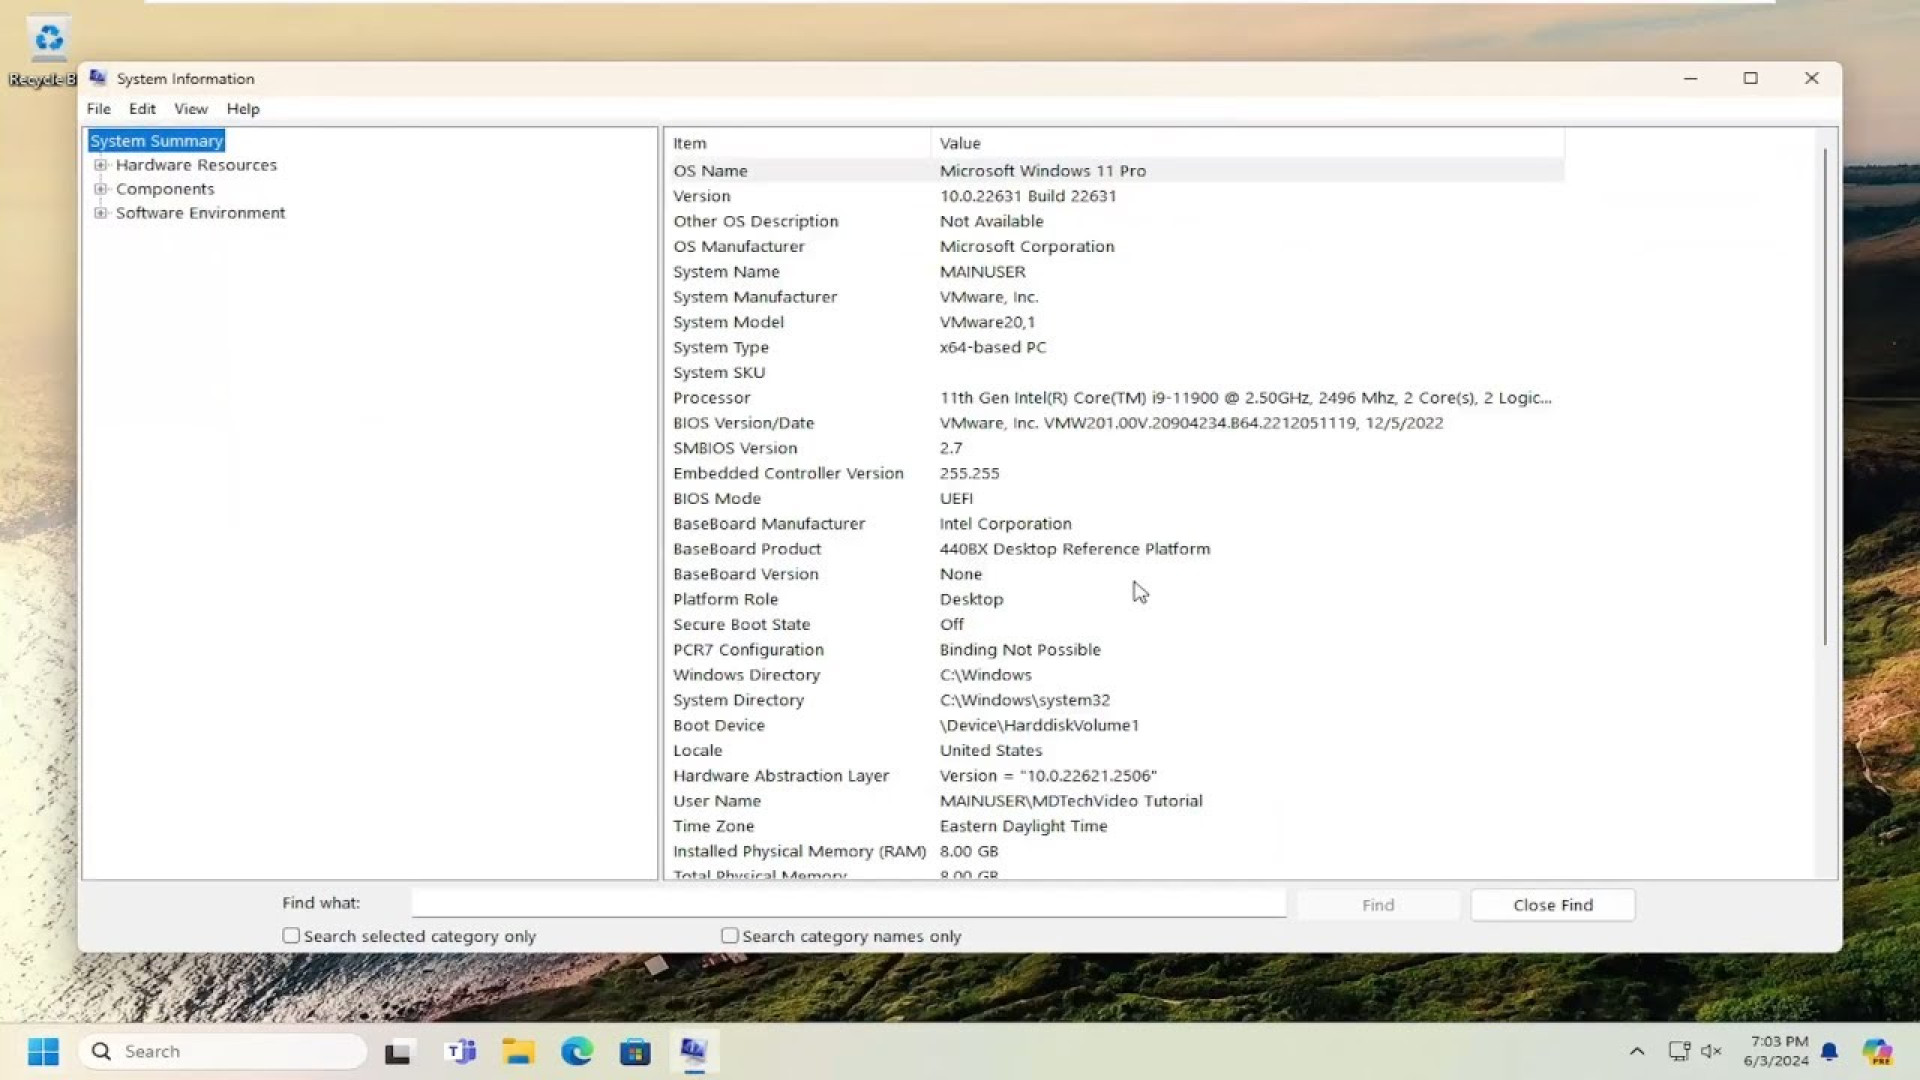Select System Summary in the tree
This screenshot has height=1080, width=1920.
click(156, 141)
